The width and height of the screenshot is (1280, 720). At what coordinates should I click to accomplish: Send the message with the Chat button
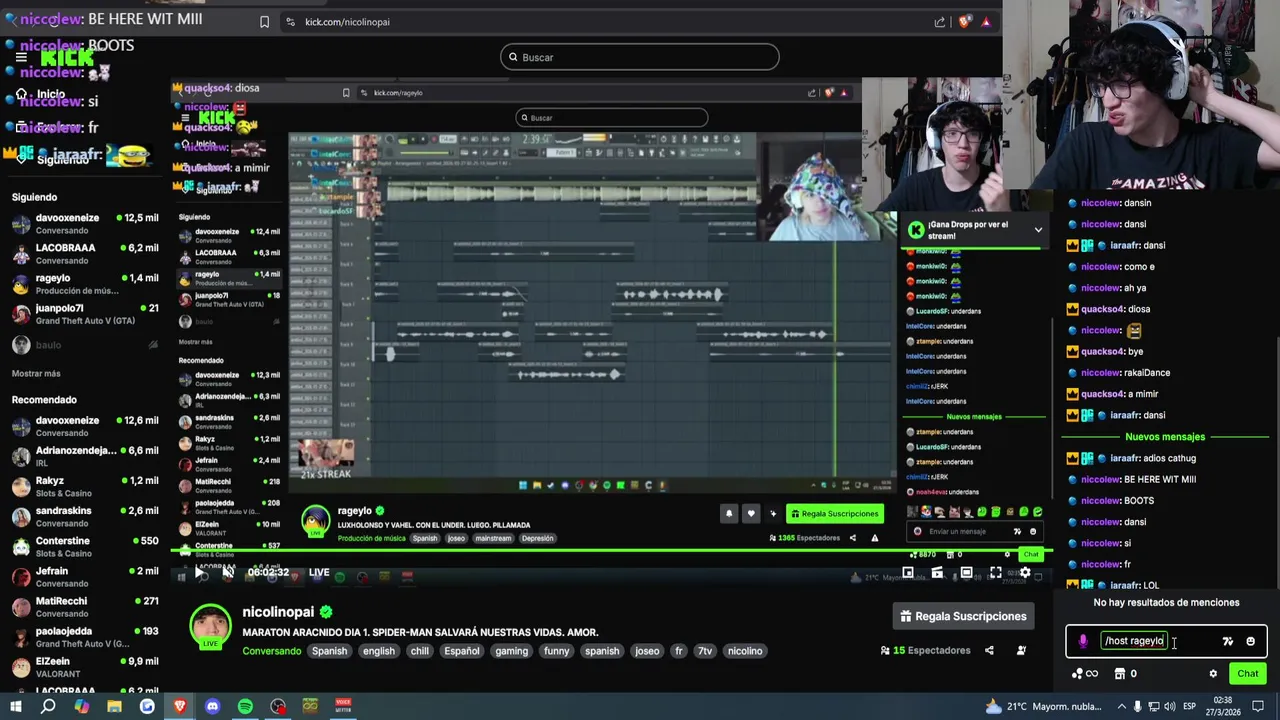(x=1247, y=674)
